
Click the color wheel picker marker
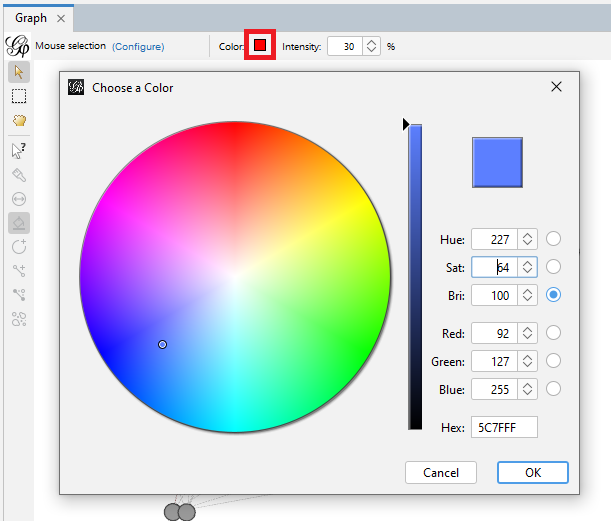(162, 344)
